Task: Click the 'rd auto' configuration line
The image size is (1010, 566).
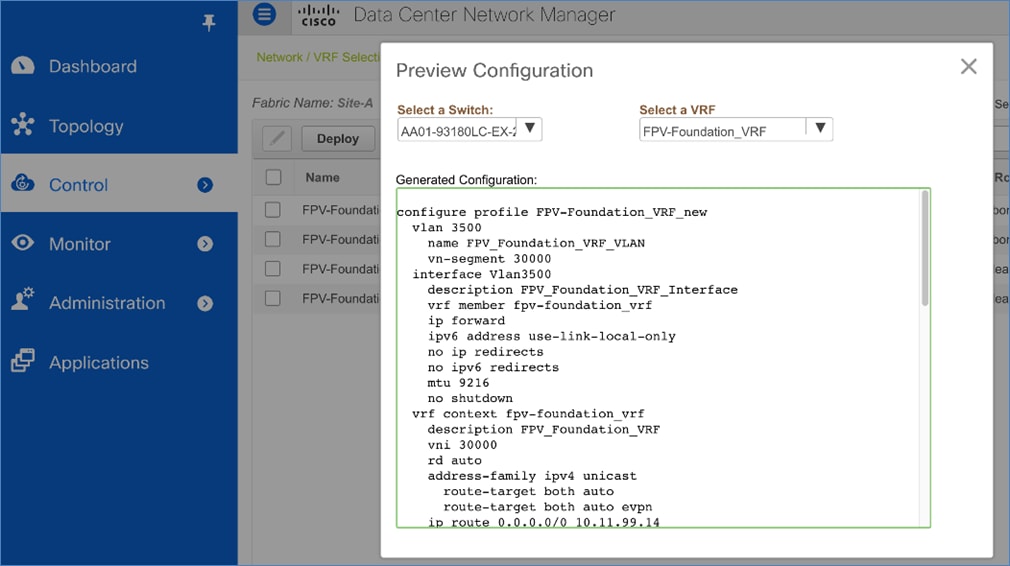Action: tap(455, 460)
